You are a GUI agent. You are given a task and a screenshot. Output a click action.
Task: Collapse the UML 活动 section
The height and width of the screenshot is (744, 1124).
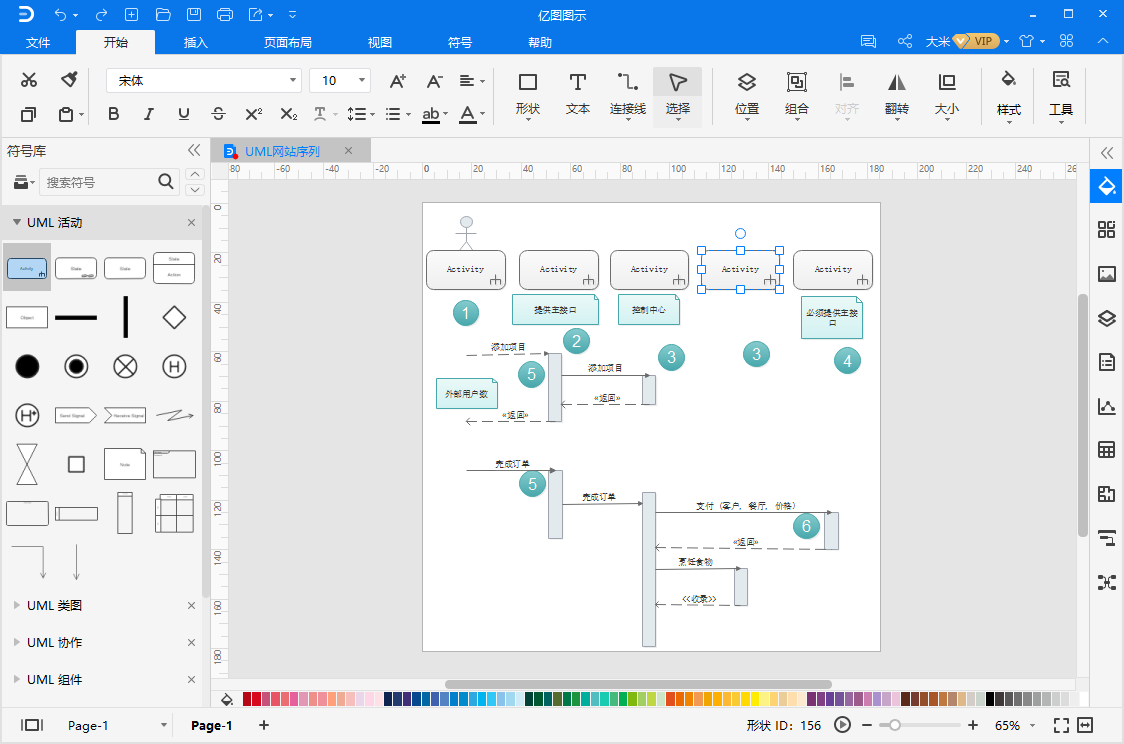(x=16, y=222)
